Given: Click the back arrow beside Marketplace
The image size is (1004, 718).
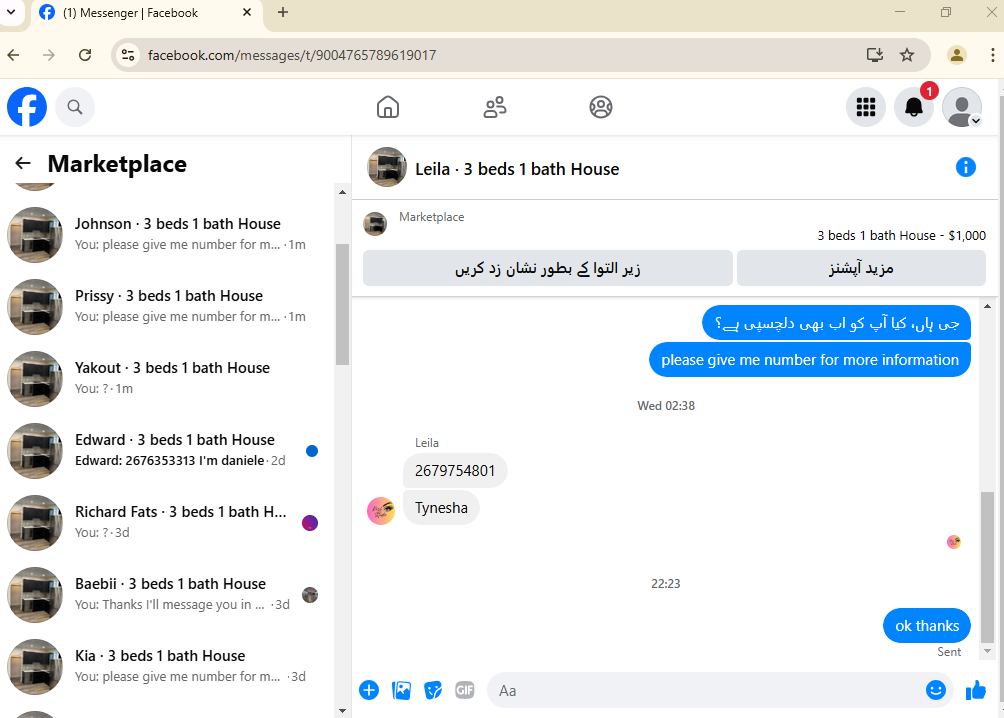Looking at the screenshot, I should pos(23,163).
